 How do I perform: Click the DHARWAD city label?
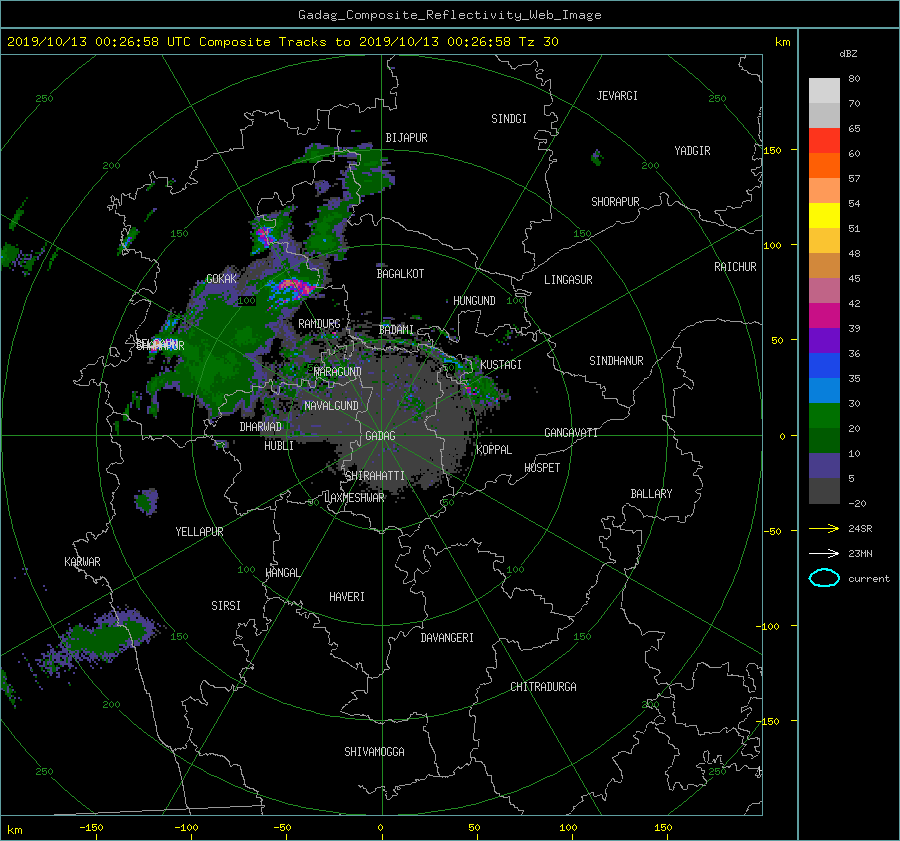(x=260, y=427)
